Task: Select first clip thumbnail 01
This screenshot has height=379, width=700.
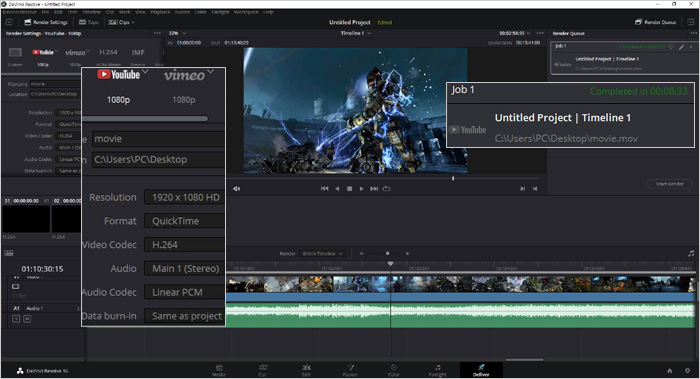Action: (x=26, y=219)
